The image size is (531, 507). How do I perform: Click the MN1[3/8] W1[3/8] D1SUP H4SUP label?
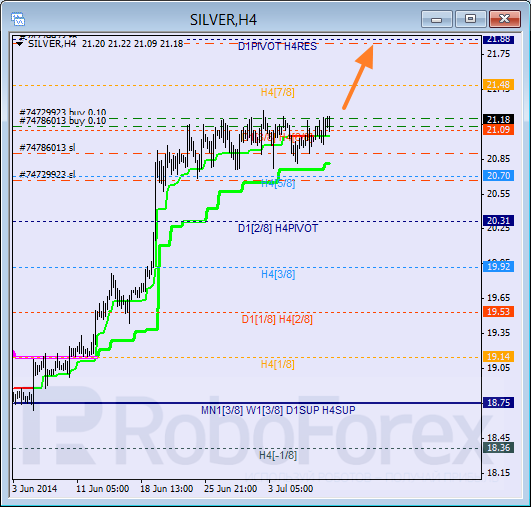tap(278, 410)
